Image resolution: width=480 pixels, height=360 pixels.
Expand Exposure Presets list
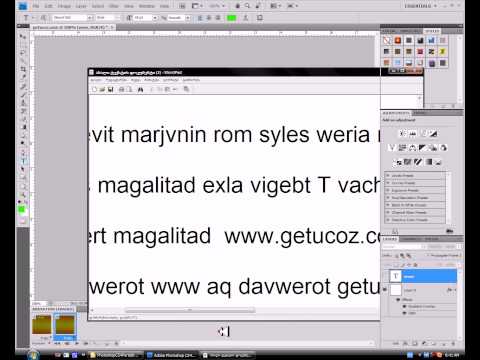[388, 190]
